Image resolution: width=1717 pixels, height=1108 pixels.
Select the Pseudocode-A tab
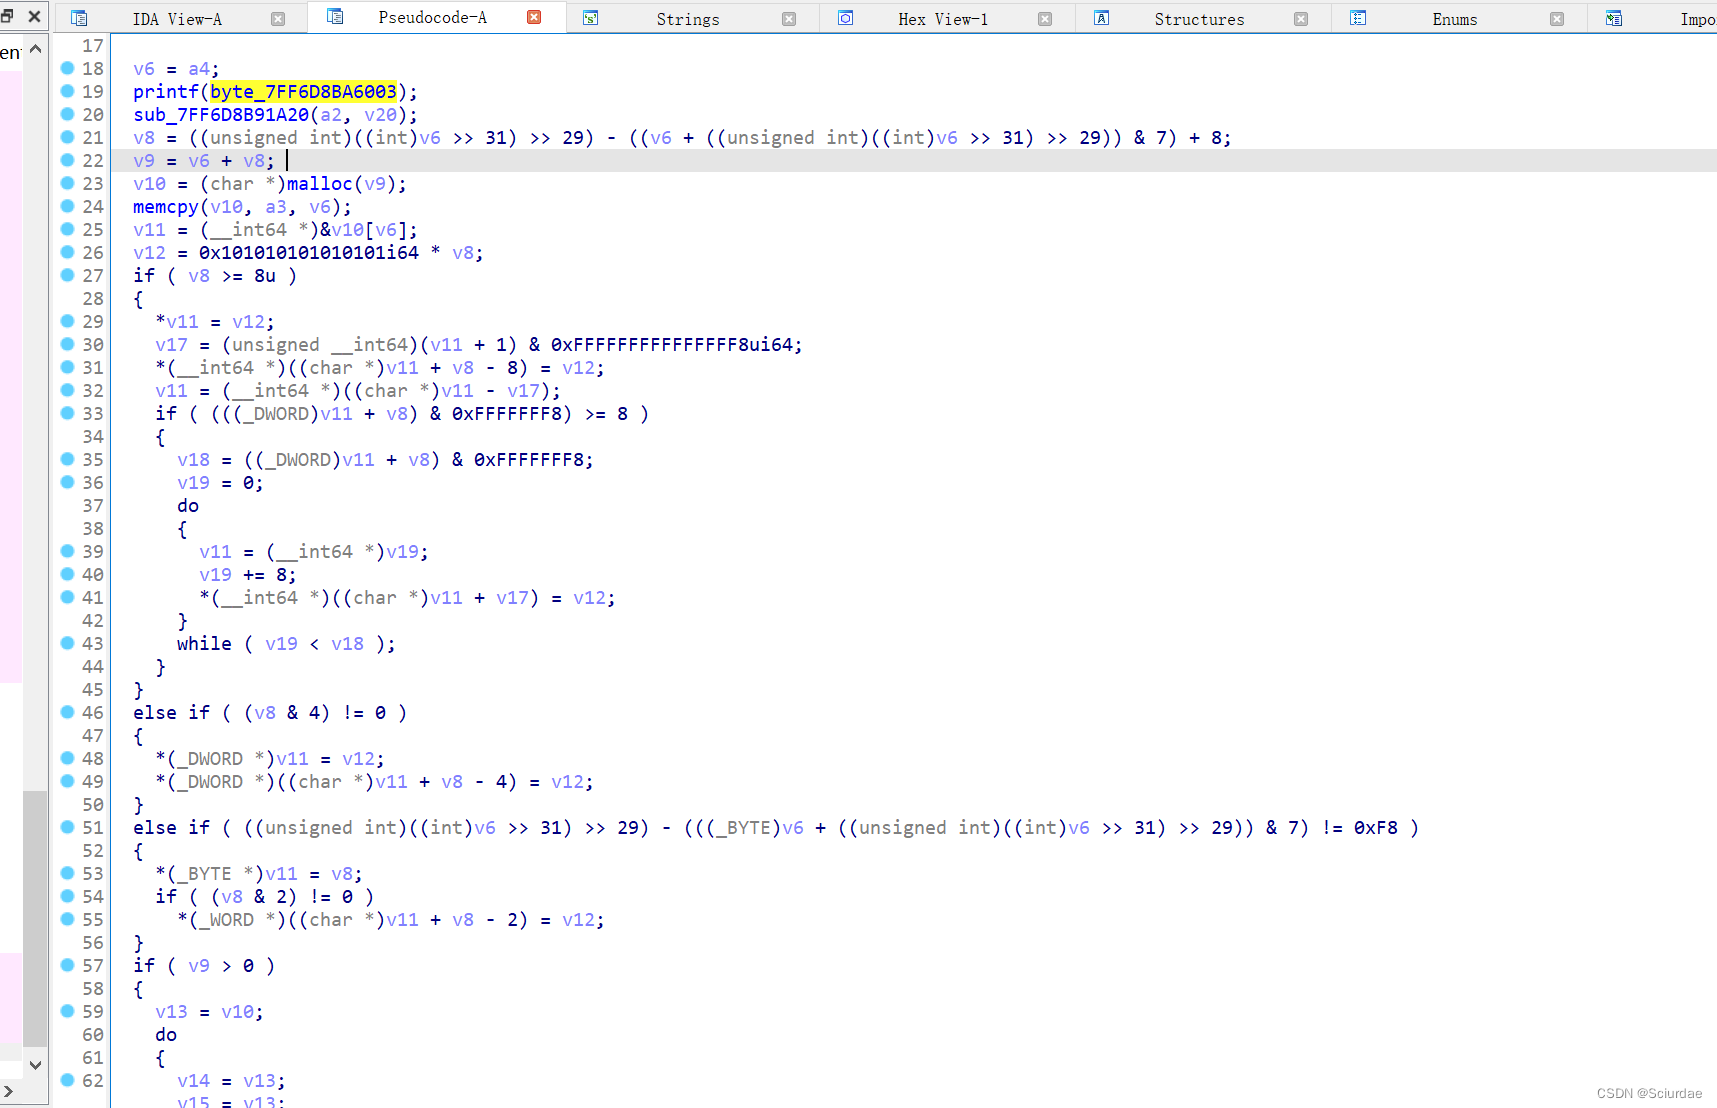point(433,18)
